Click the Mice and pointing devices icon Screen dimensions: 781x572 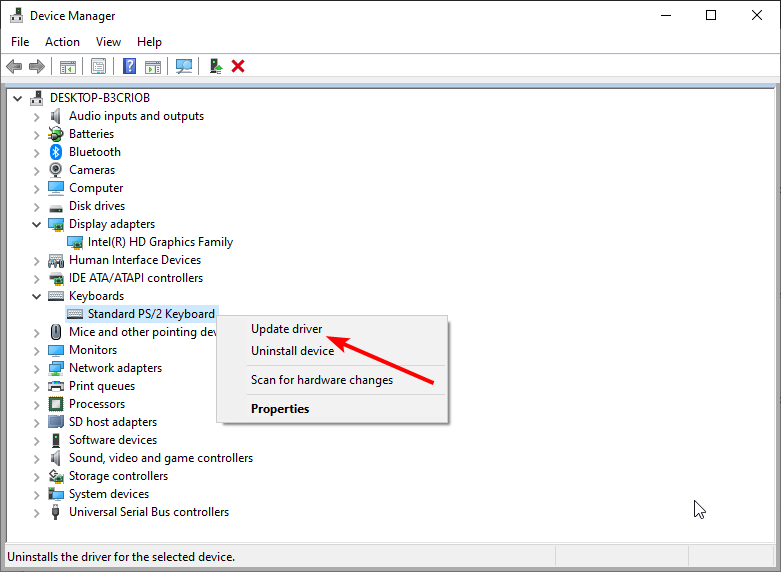[56, 332]
